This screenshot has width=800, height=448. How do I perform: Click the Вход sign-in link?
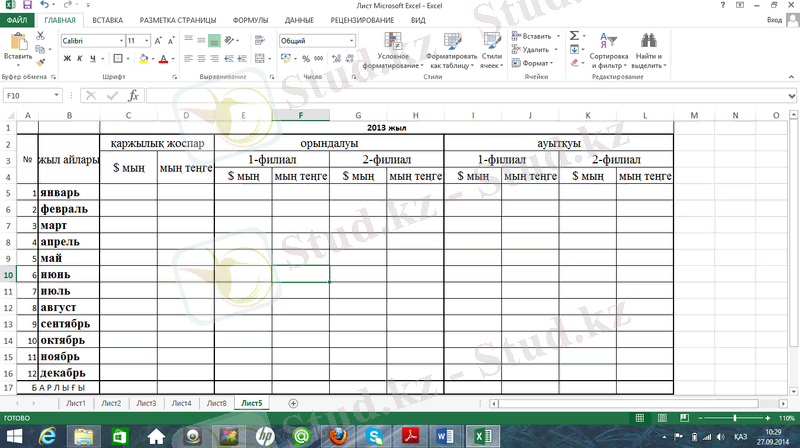(x=774, y=20)
